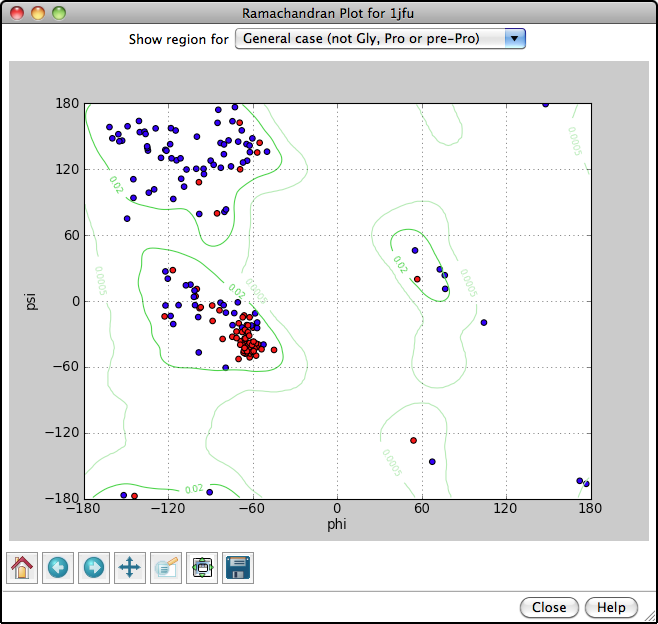Screen dimensions: 658x624
Task: Click the blue point near phi 105
Action: 484,322
